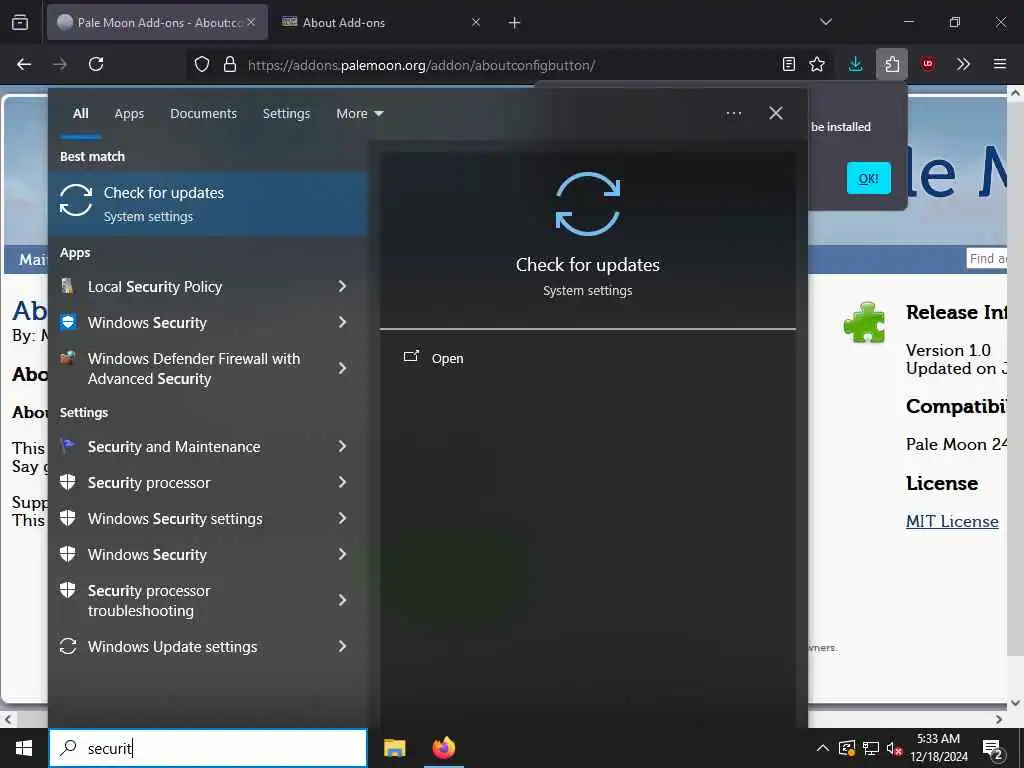Expand Security processor troubleshooting chevron
Screen dimensions: 1024x768
coord(342,600)
